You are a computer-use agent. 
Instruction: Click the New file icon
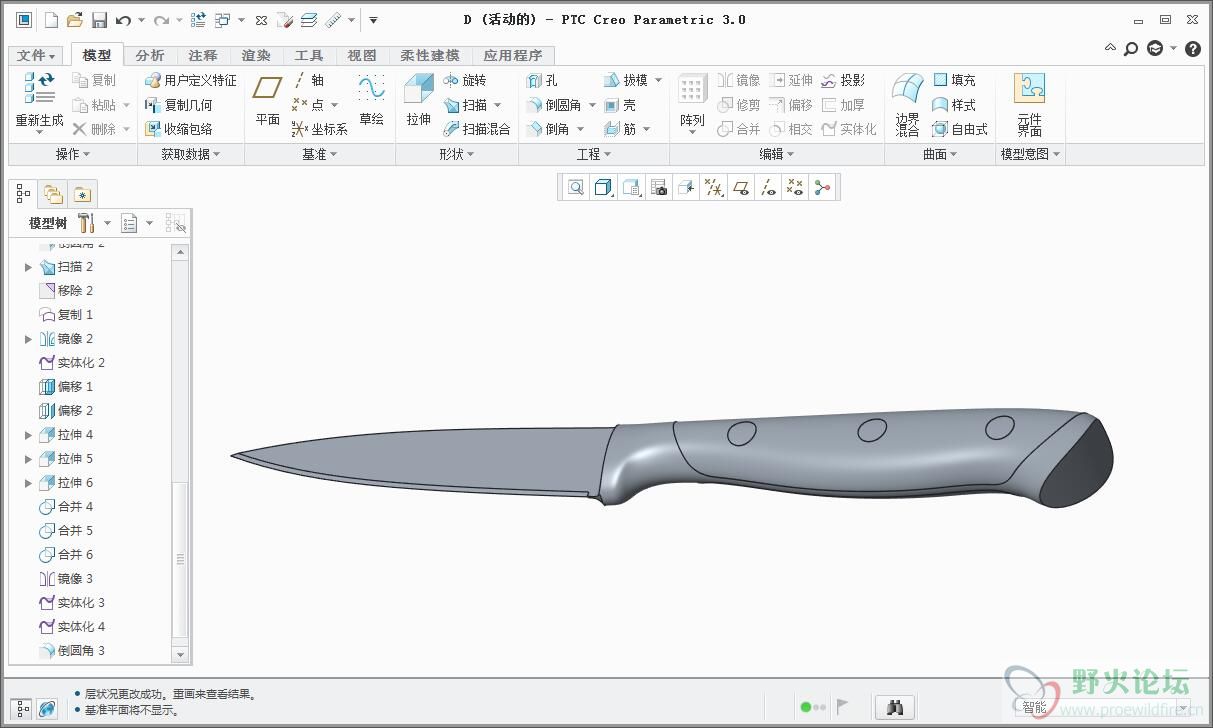(x=52, y=19)
